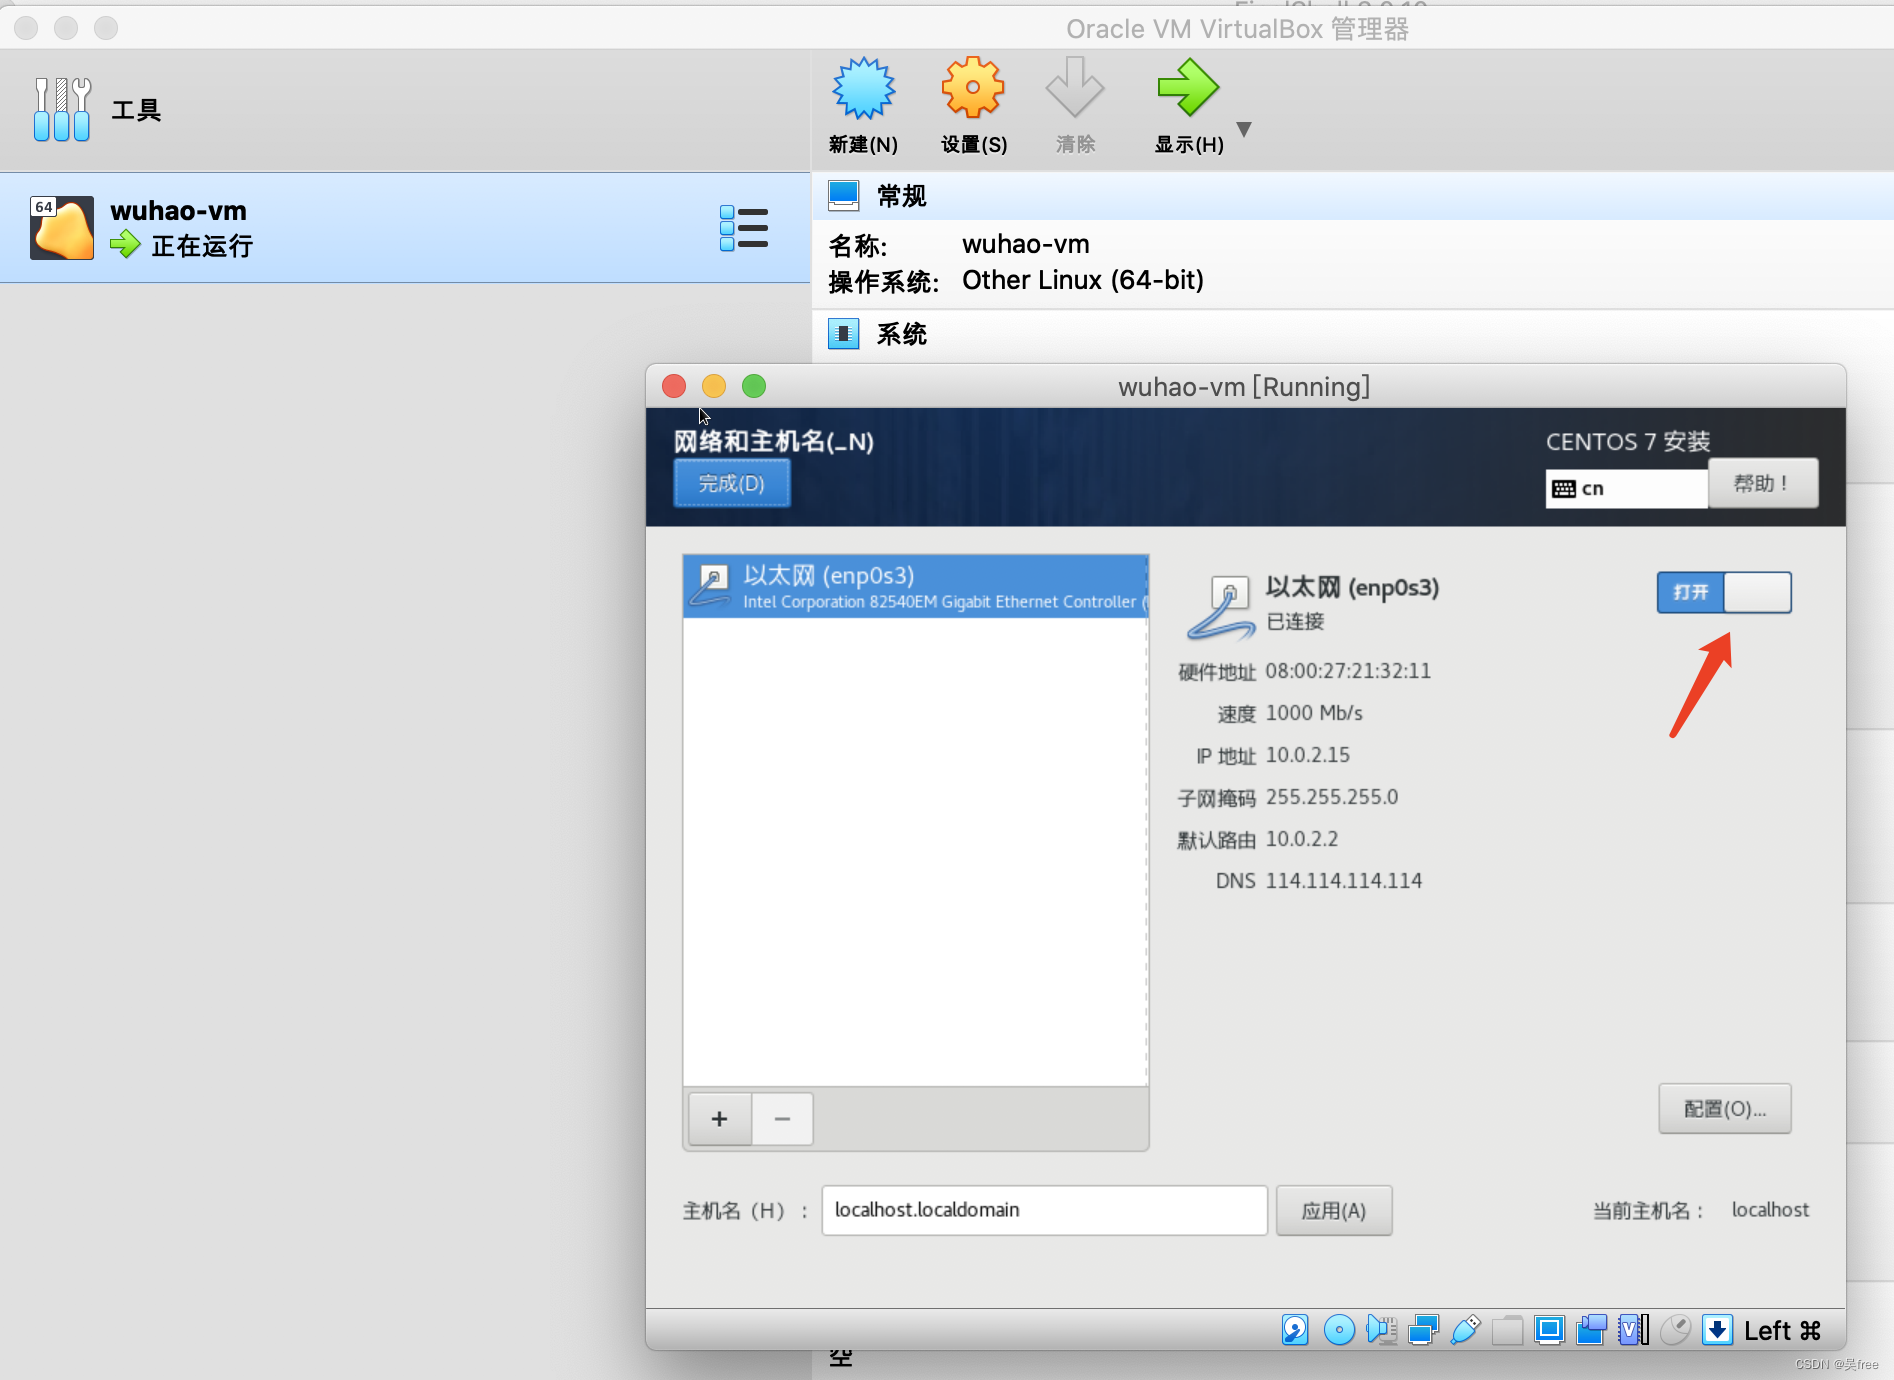The height and width of the screenshot is (1380, 1894).
Task: Click the 清除 discard arrow icon
Action: (x=1075, y=90)
